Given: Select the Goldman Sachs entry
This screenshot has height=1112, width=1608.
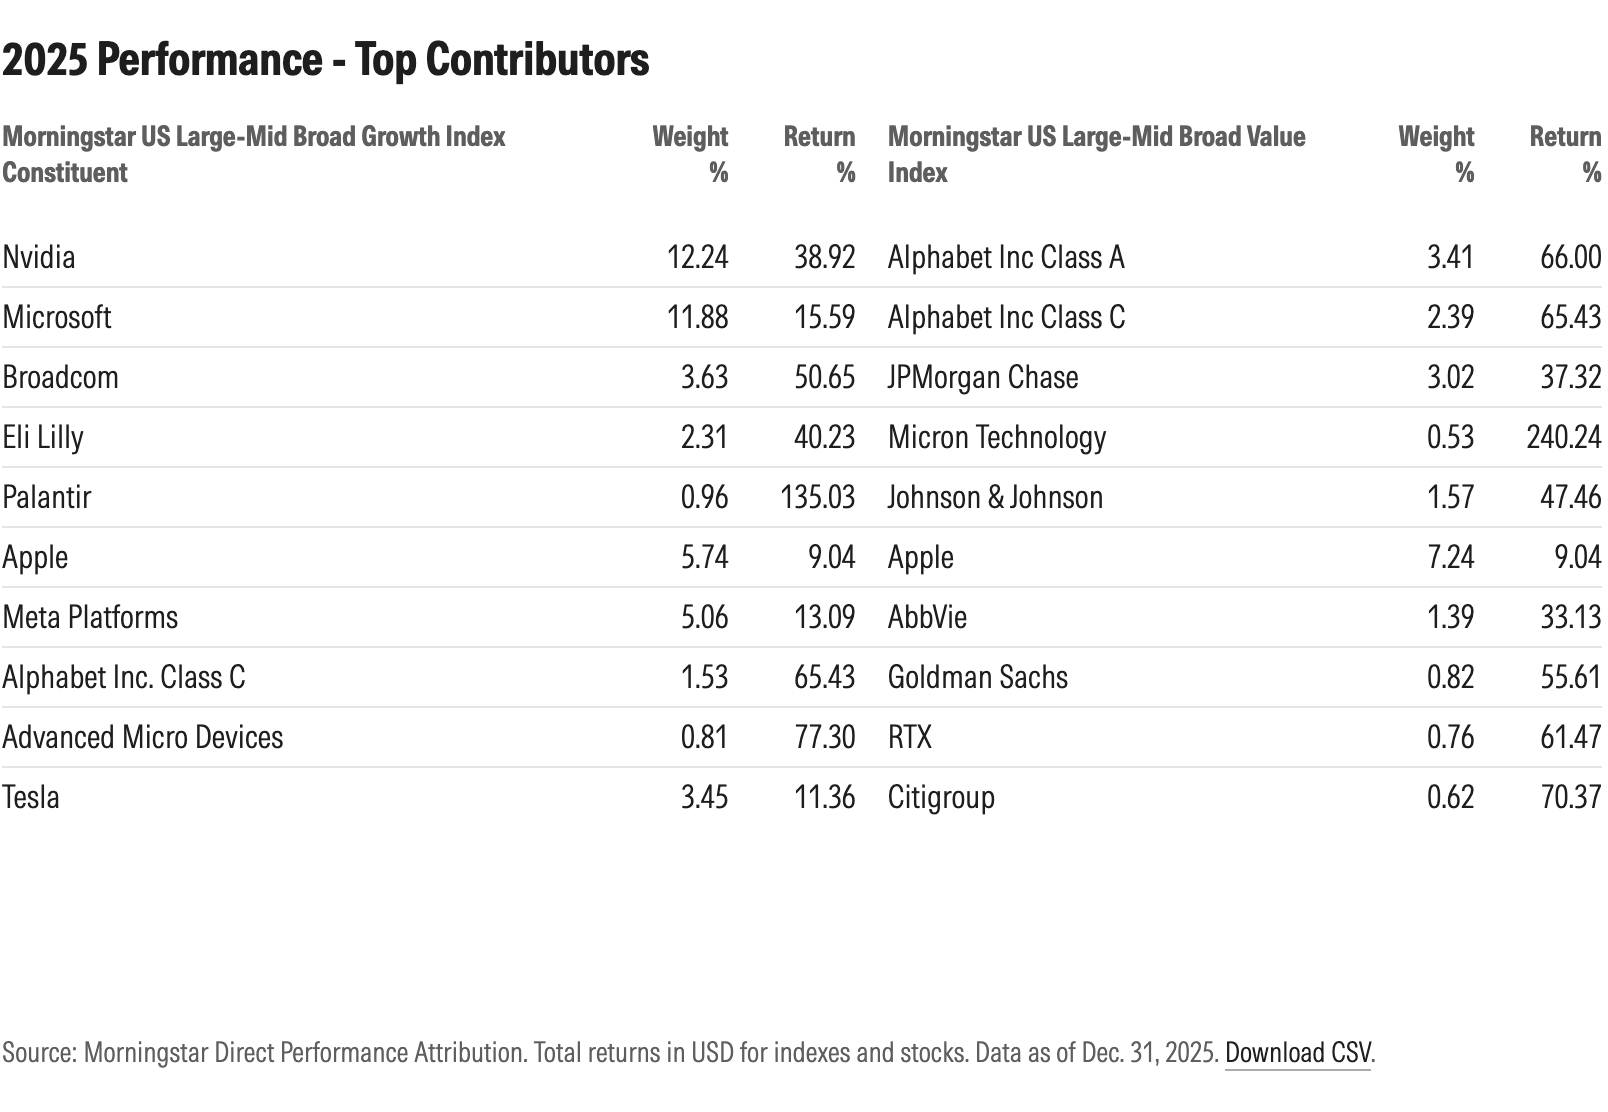Looking at the screenshot, I should 978,677.
